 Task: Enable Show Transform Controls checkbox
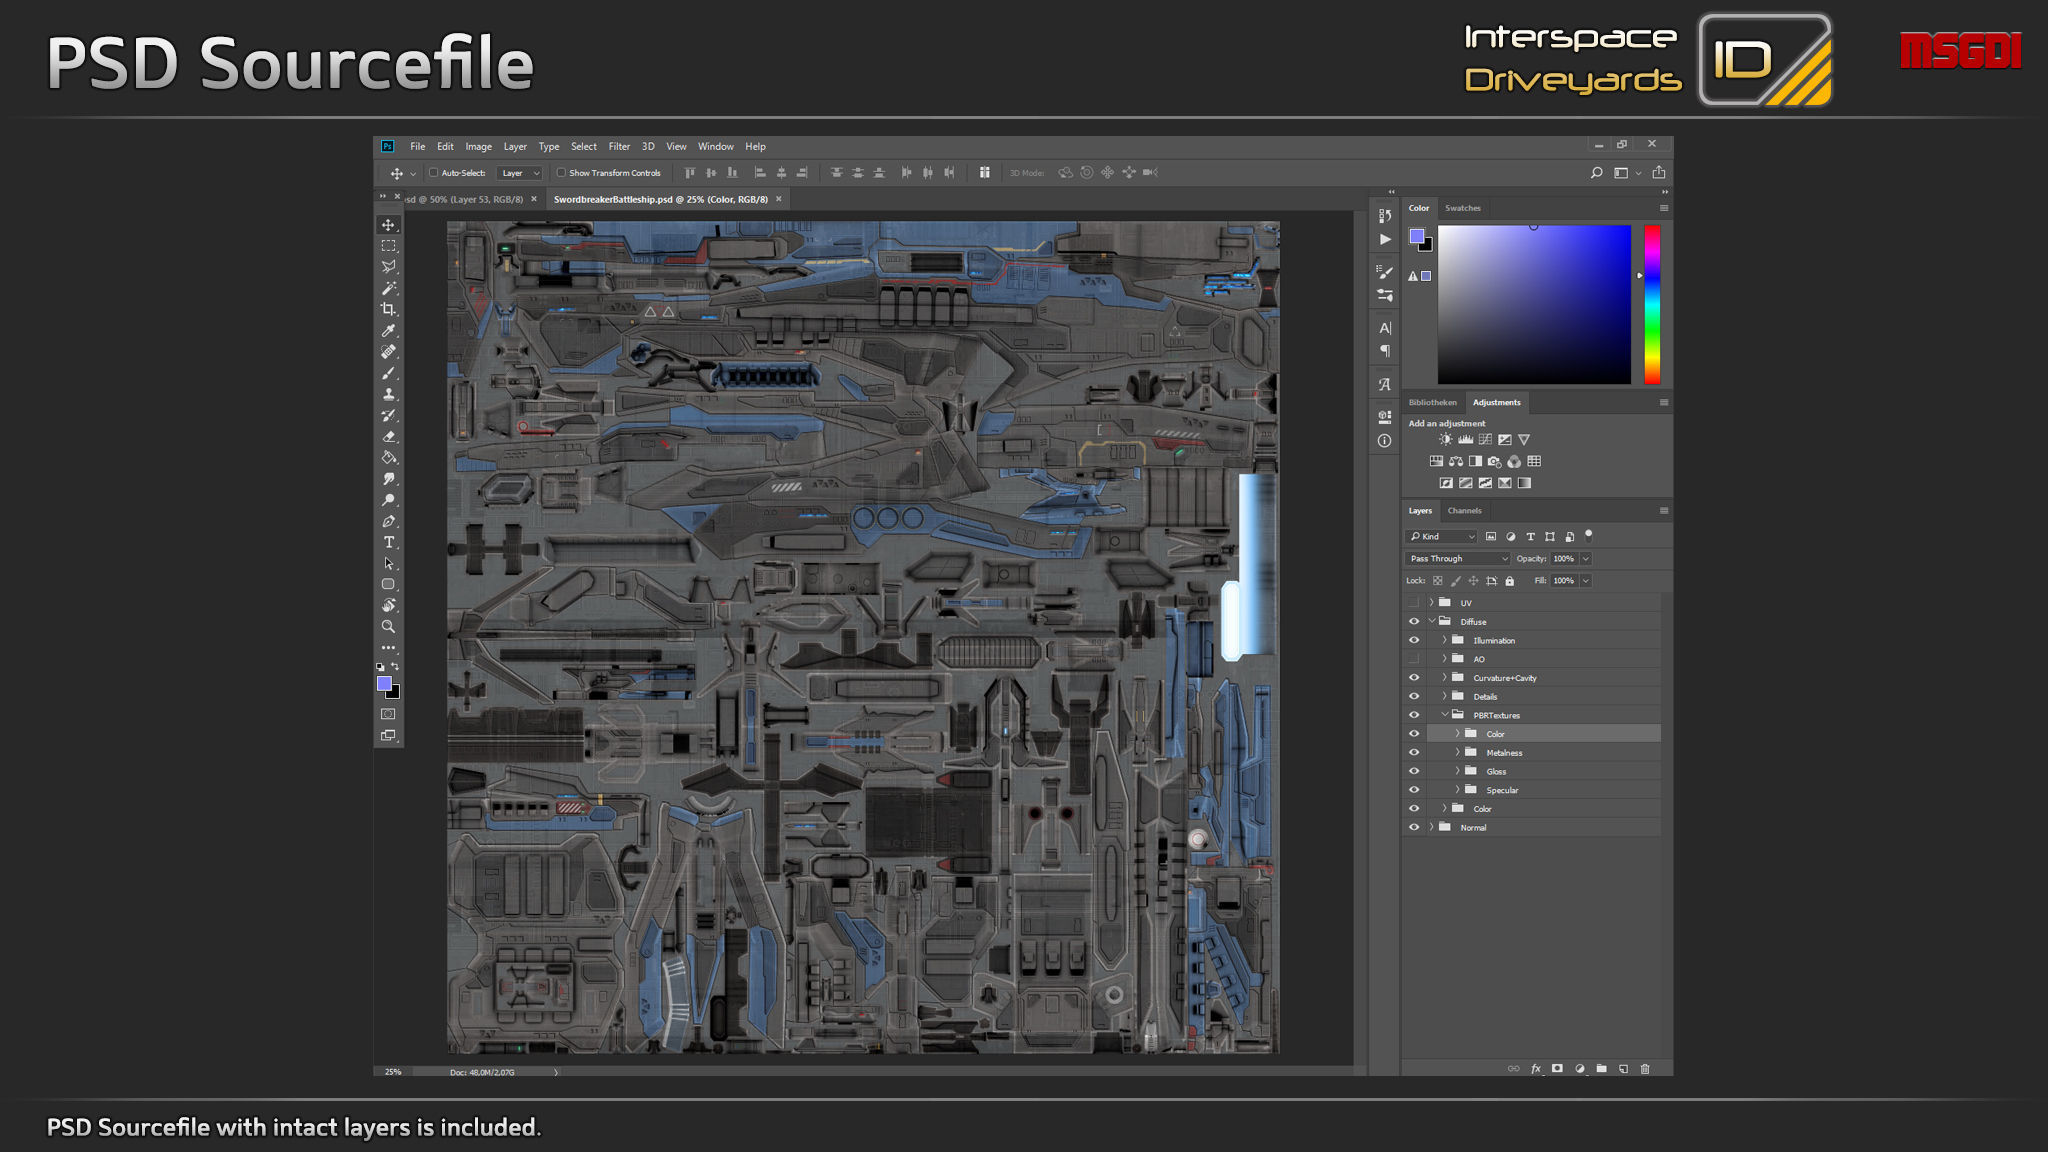[x=562, y=173]
